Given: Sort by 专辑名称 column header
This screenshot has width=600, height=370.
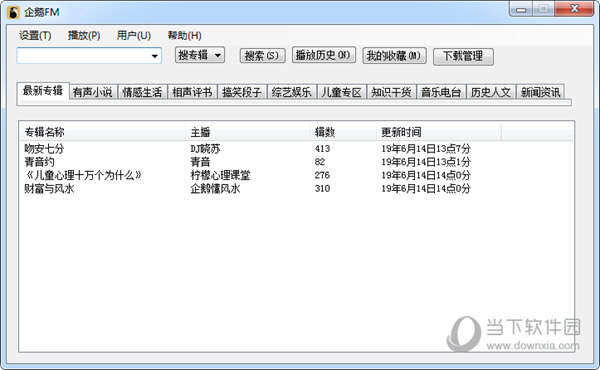Looking at the screenshot, I should pos(102,132).
